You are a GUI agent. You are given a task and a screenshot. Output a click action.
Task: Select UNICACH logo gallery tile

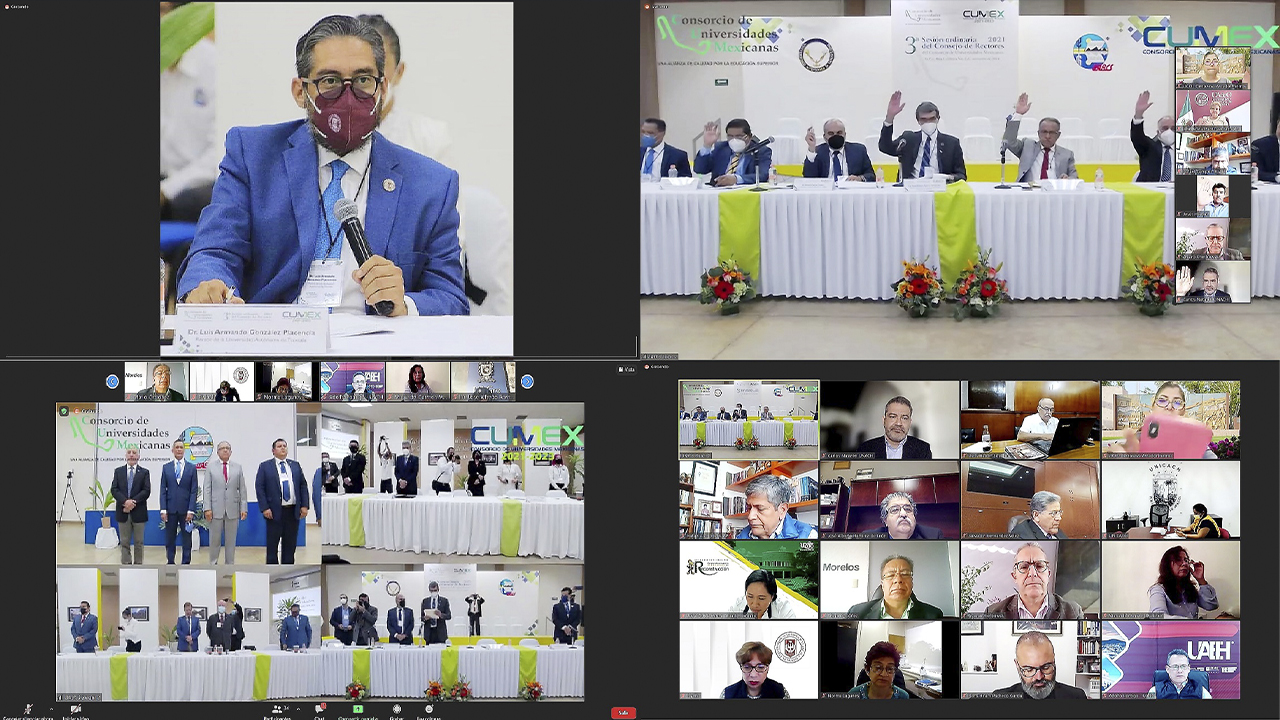(1171, 500)
